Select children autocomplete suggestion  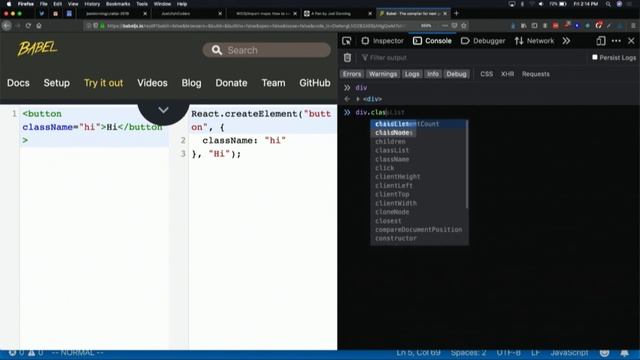pyautogui.click(x=418, y=142)
